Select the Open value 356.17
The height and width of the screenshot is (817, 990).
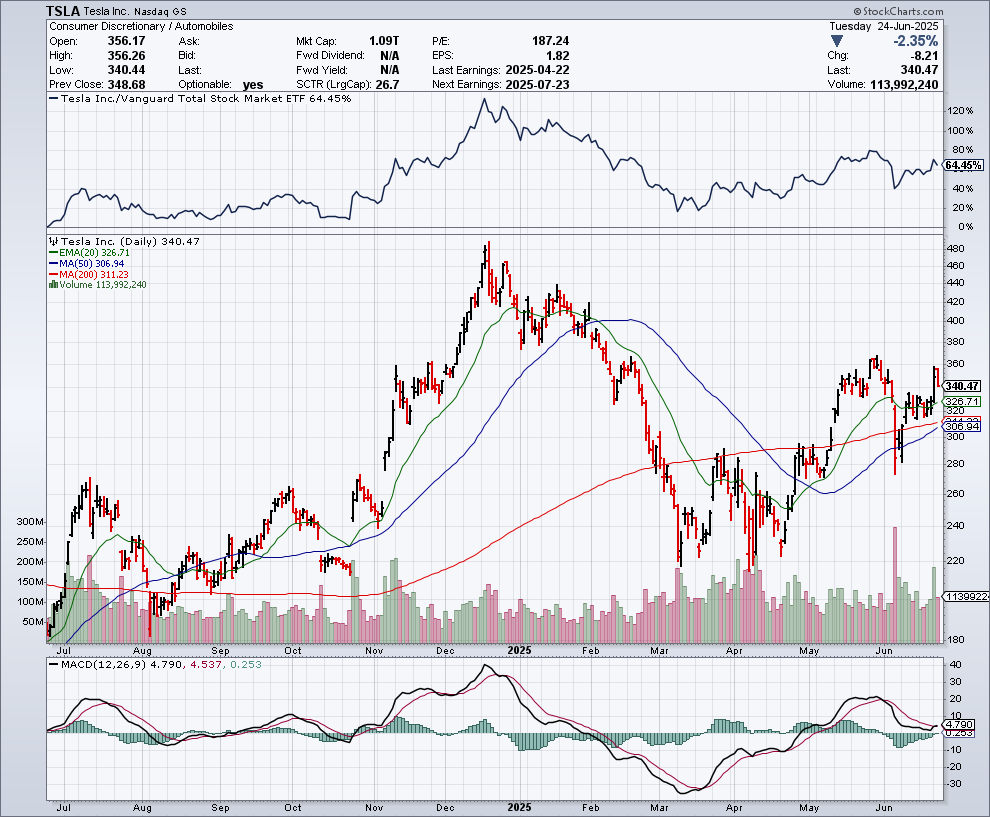pyautogui.click(x=126, y=41)
